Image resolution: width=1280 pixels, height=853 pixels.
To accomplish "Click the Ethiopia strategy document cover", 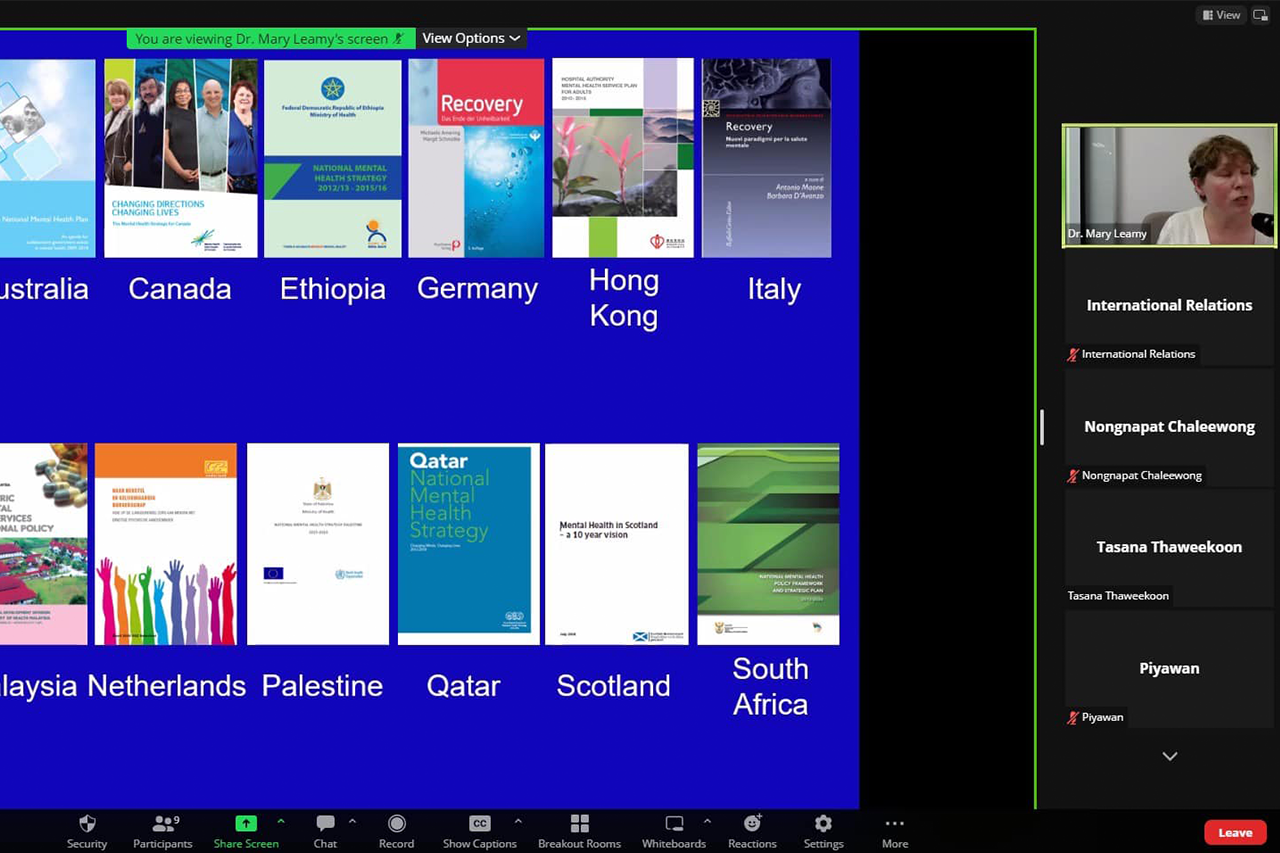I will click(x=332, y=158).
